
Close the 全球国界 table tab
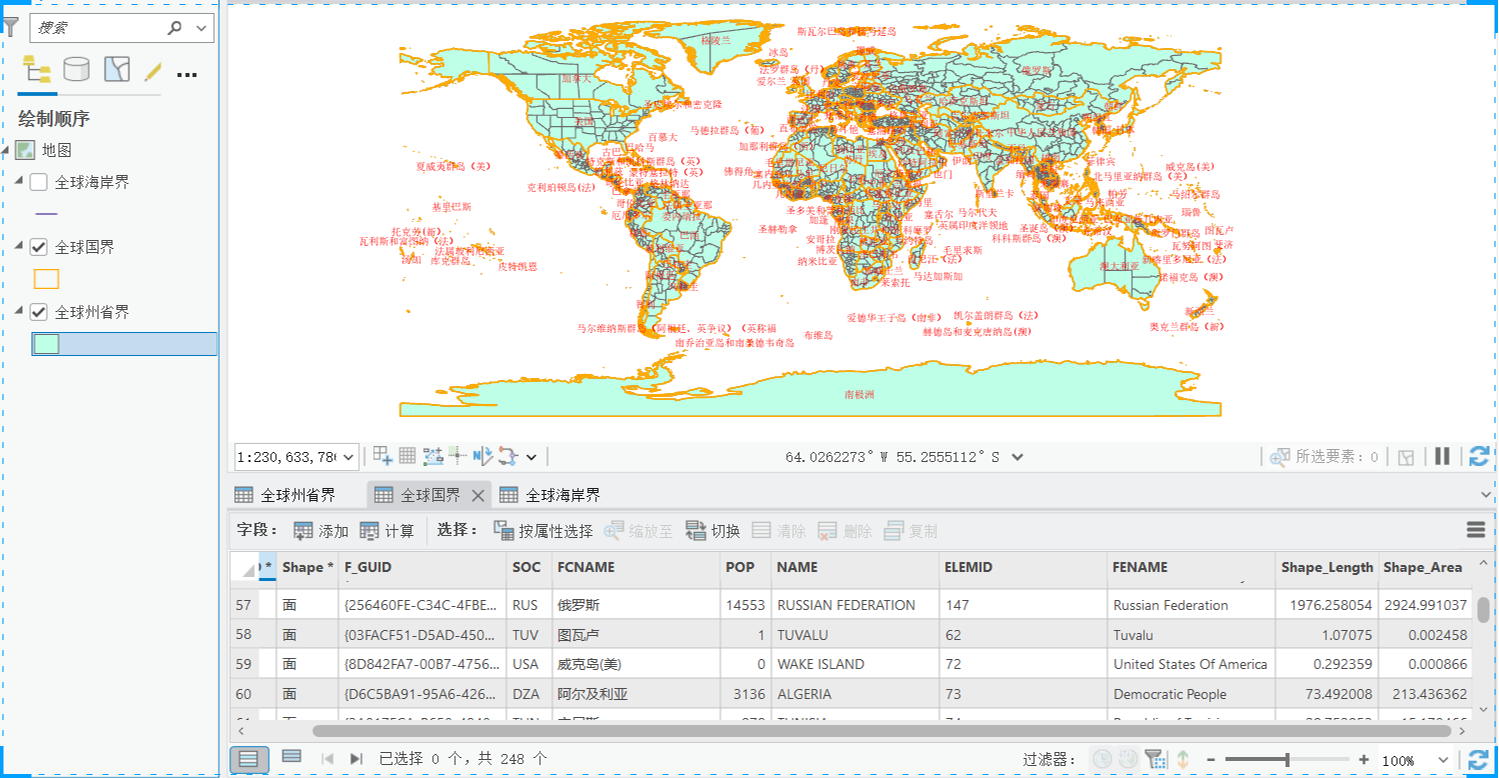pyautogui.click(x=477, y=495)
